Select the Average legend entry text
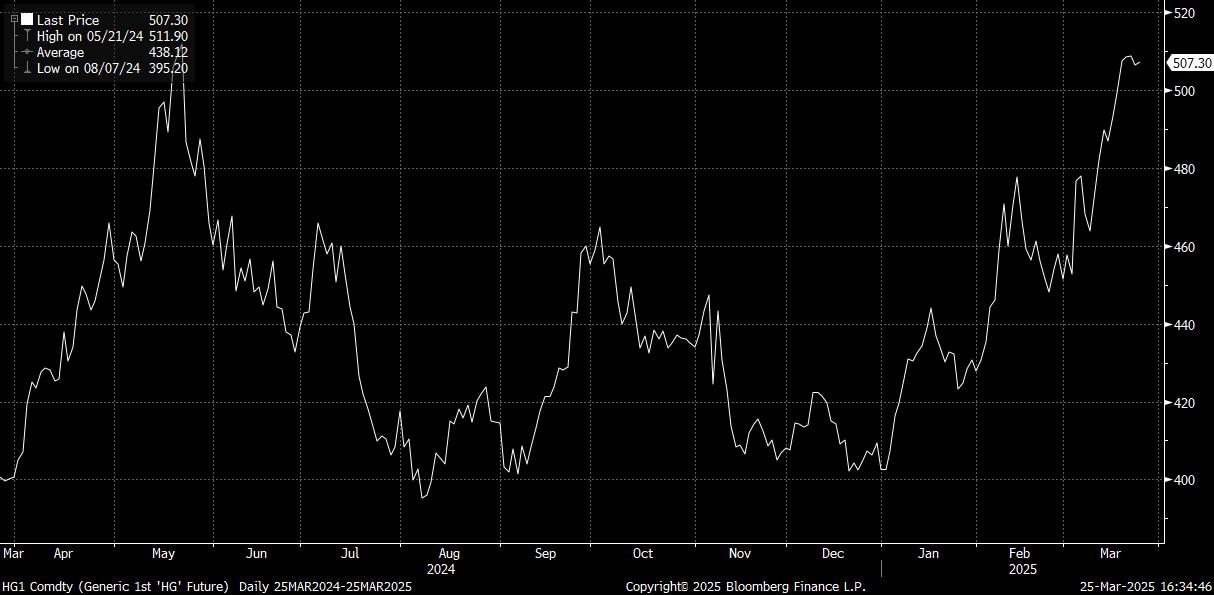This screenshot has height=595, width=1214. [61, 52]
